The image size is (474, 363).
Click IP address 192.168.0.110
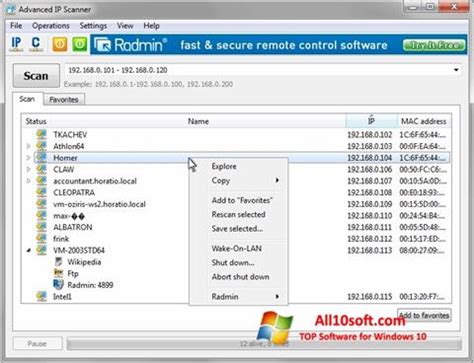370,216
